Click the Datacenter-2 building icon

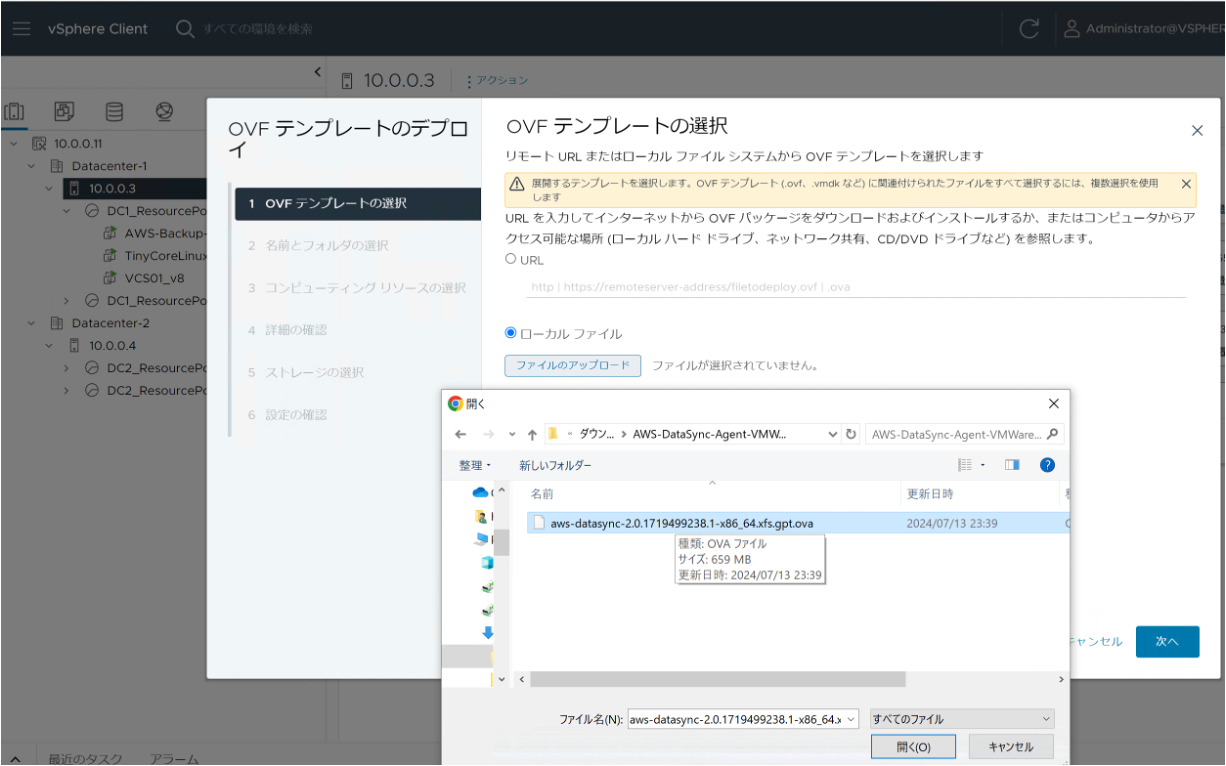[x=57, y=323]
